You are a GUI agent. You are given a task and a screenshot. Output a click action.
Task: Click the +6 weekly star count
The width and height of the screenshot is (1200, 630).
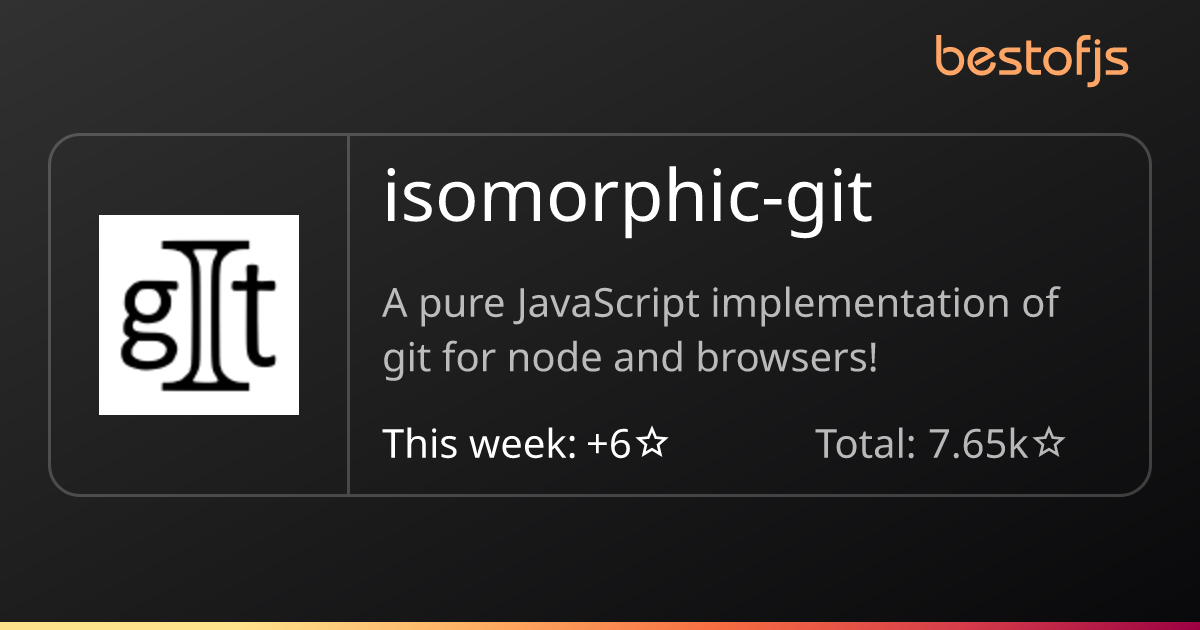coord(609,444)
